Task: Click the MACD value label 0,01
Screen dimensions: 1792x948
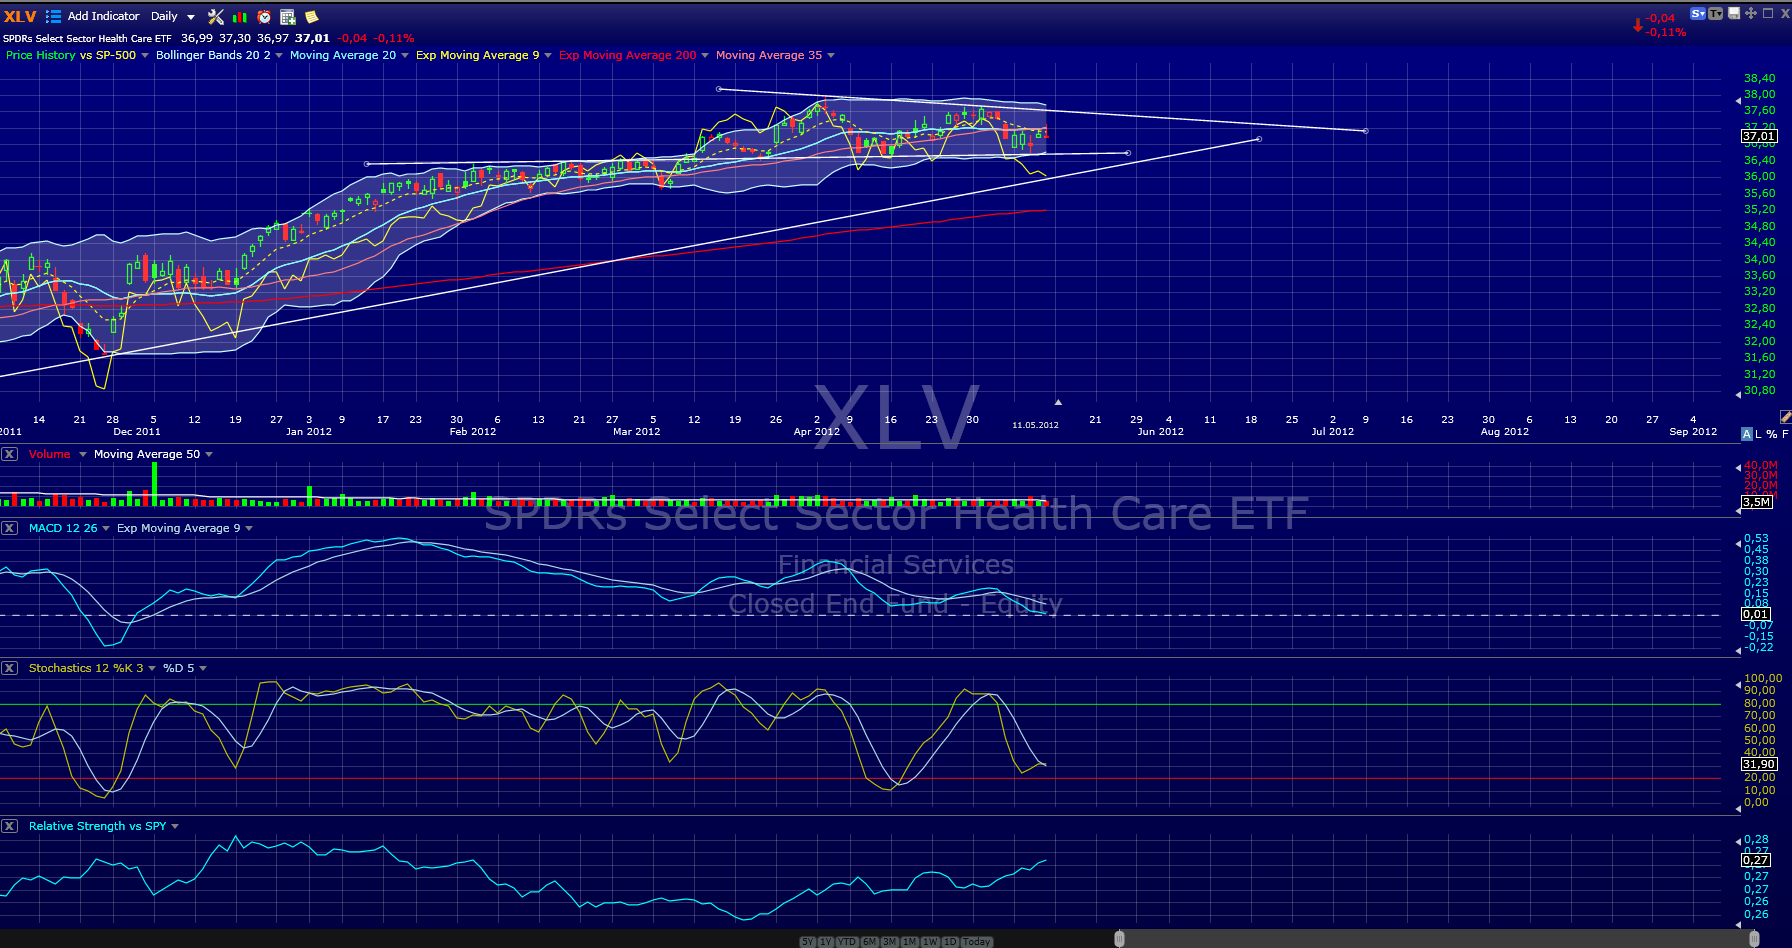Action: (x=1756, y=614)
